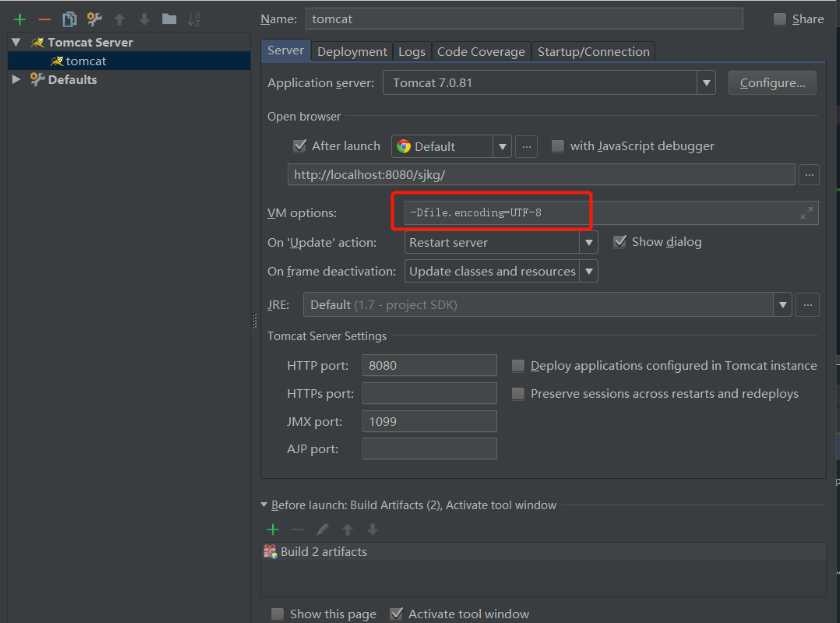The width and height of the screenshot is (840, 623).
Task: Remove configuration with red minus icon
Action: click(x=44, y=20)
